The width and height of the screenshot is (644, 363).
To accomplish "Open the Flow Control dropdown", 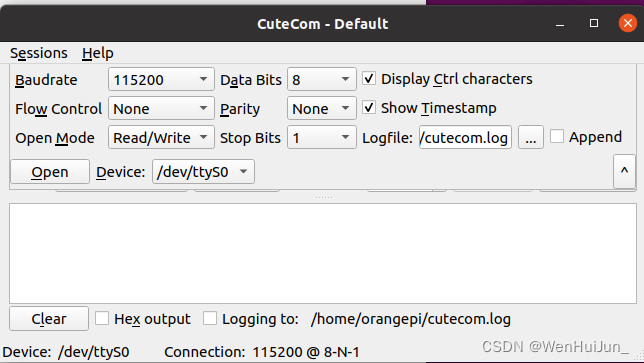I will (x=161, y=108).
